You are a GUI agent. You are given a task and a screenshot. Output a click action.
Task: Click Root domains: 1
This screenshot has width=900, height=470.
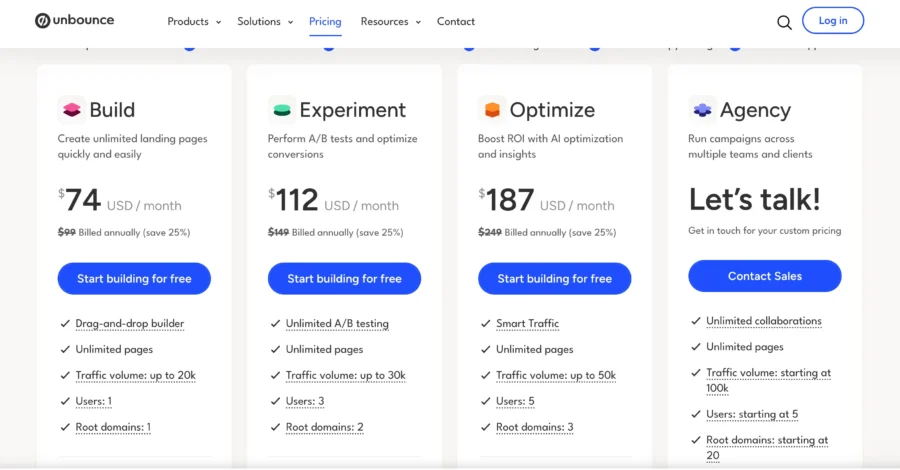coord(113,427)
